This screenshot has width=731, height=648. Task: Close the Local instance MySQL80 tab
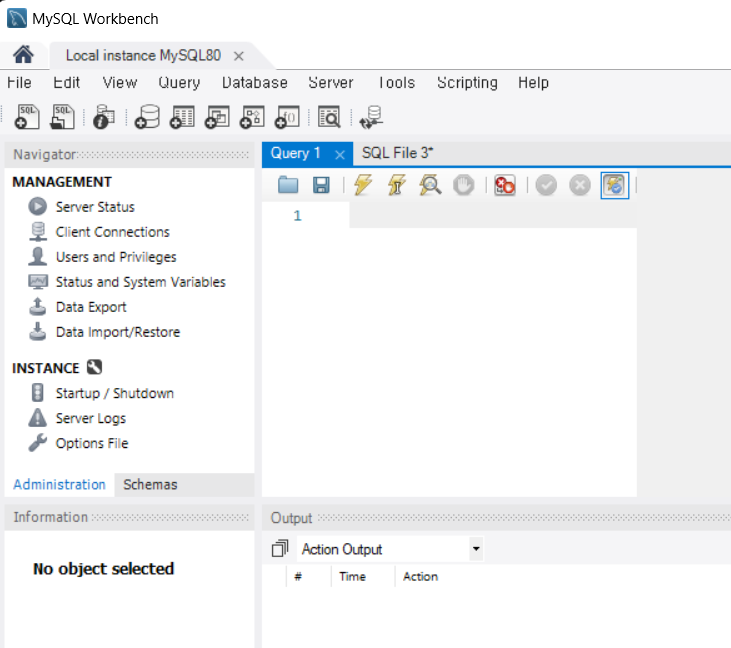tap(239, 56)
